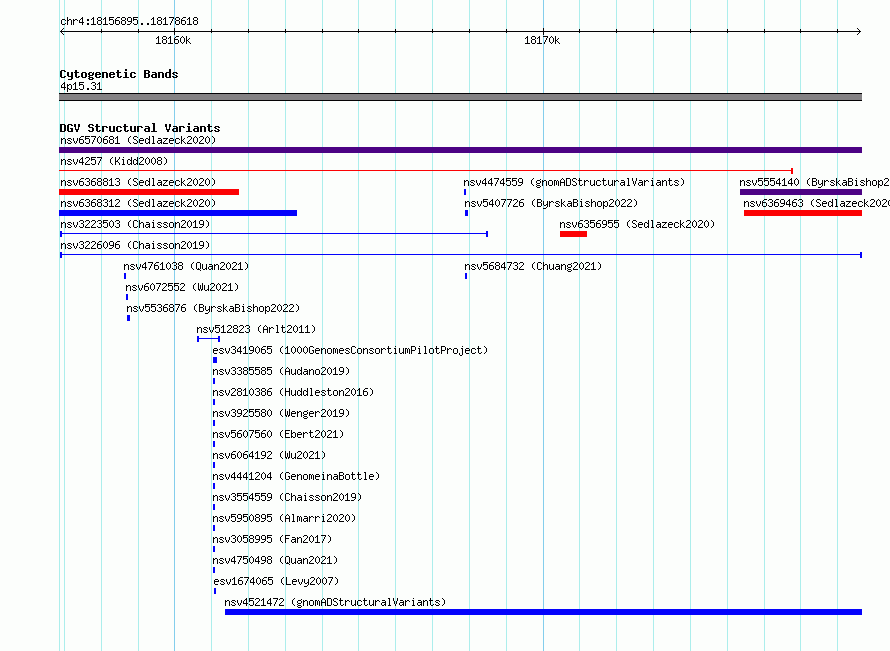Open nsv512823 (Arlt2011) variant label
Screen dimensions: 890x651
[x=256, y=329]
